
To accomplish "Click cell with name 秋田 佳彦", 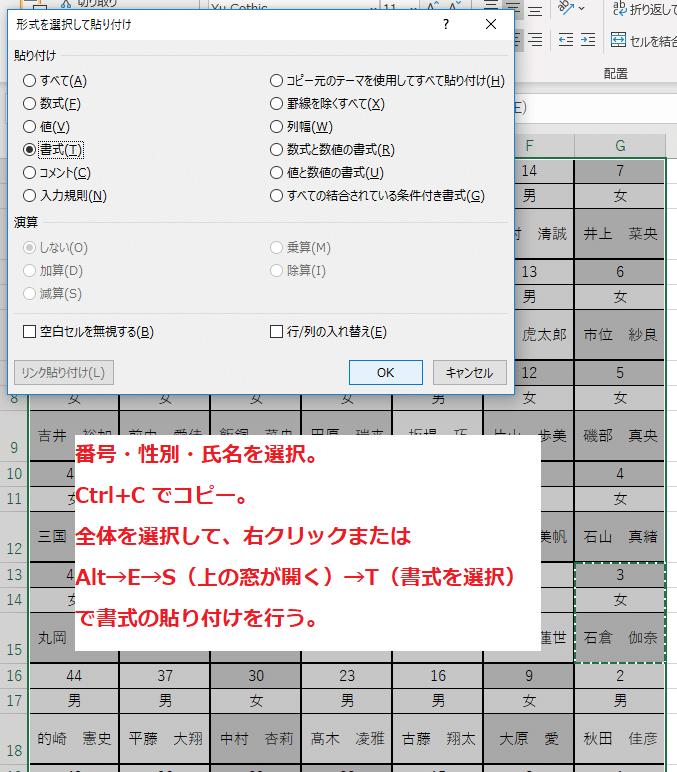I will click(x=620, y=739).
